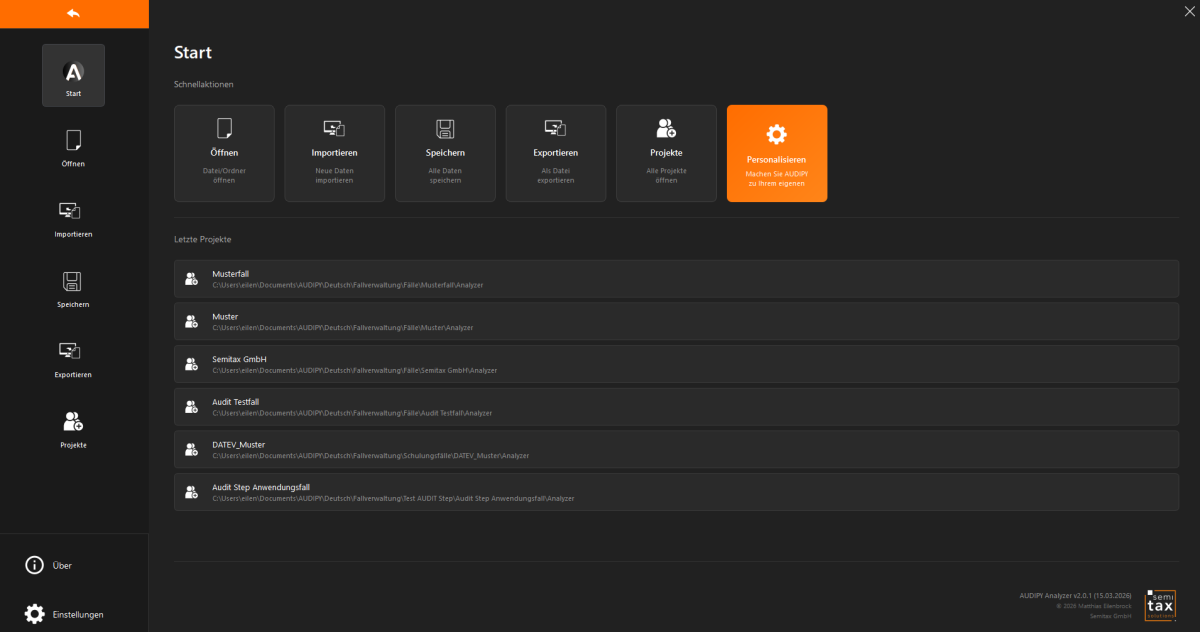The image size is (1200, 632).
Task: Click the Speichern quick action tile
Action: (445, 153)
